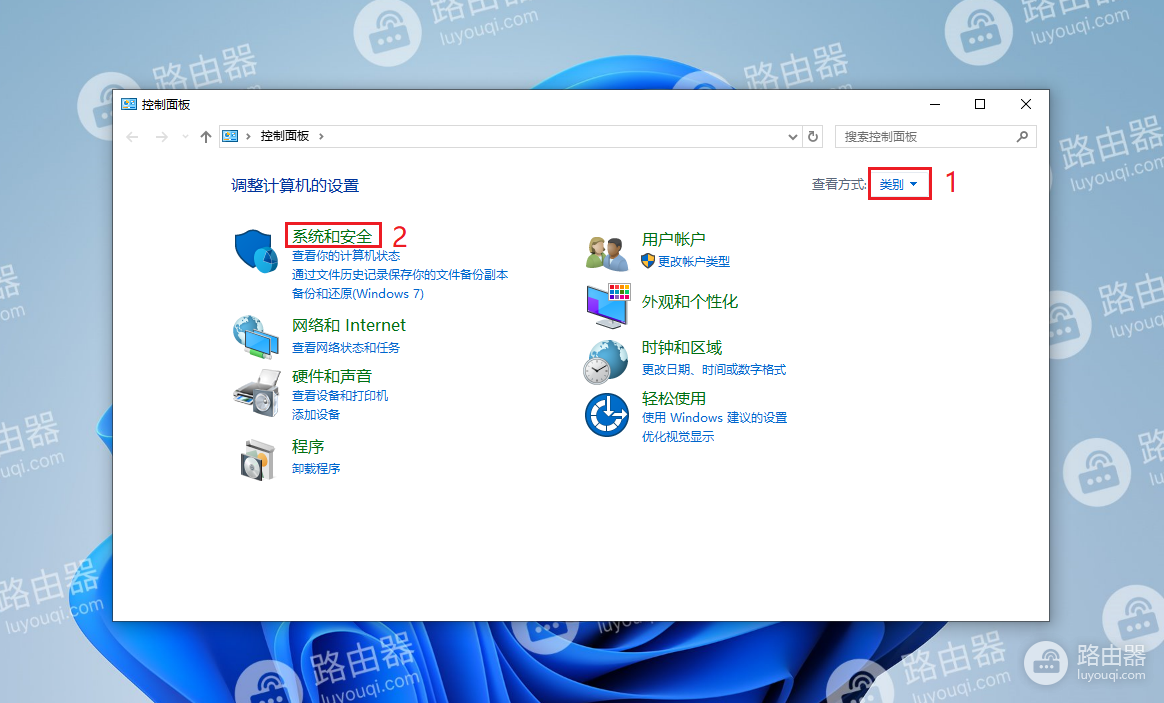Open the System and Security shield icon
1164x703 pixels.
(255, 250)
